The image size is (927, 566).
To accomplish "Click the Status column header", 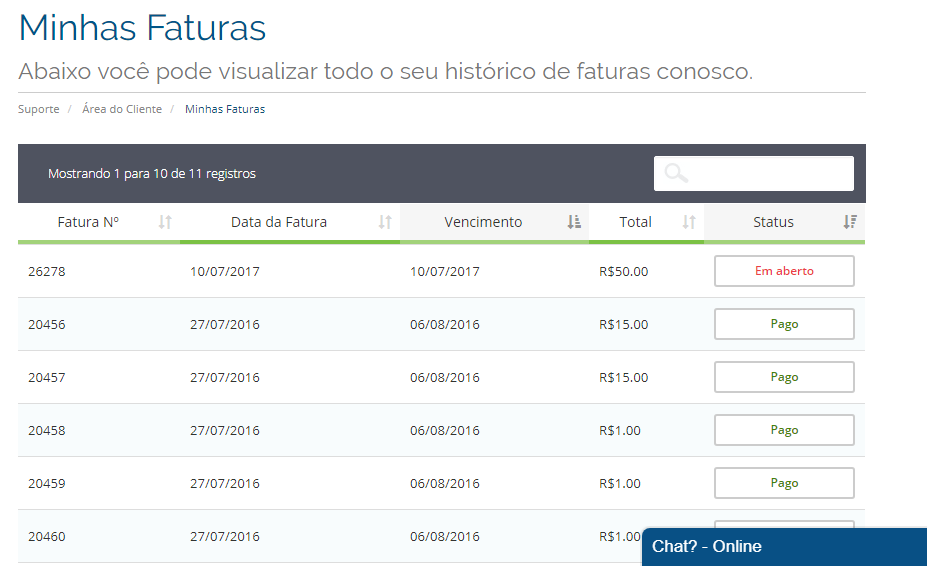I will pos(773,222).
